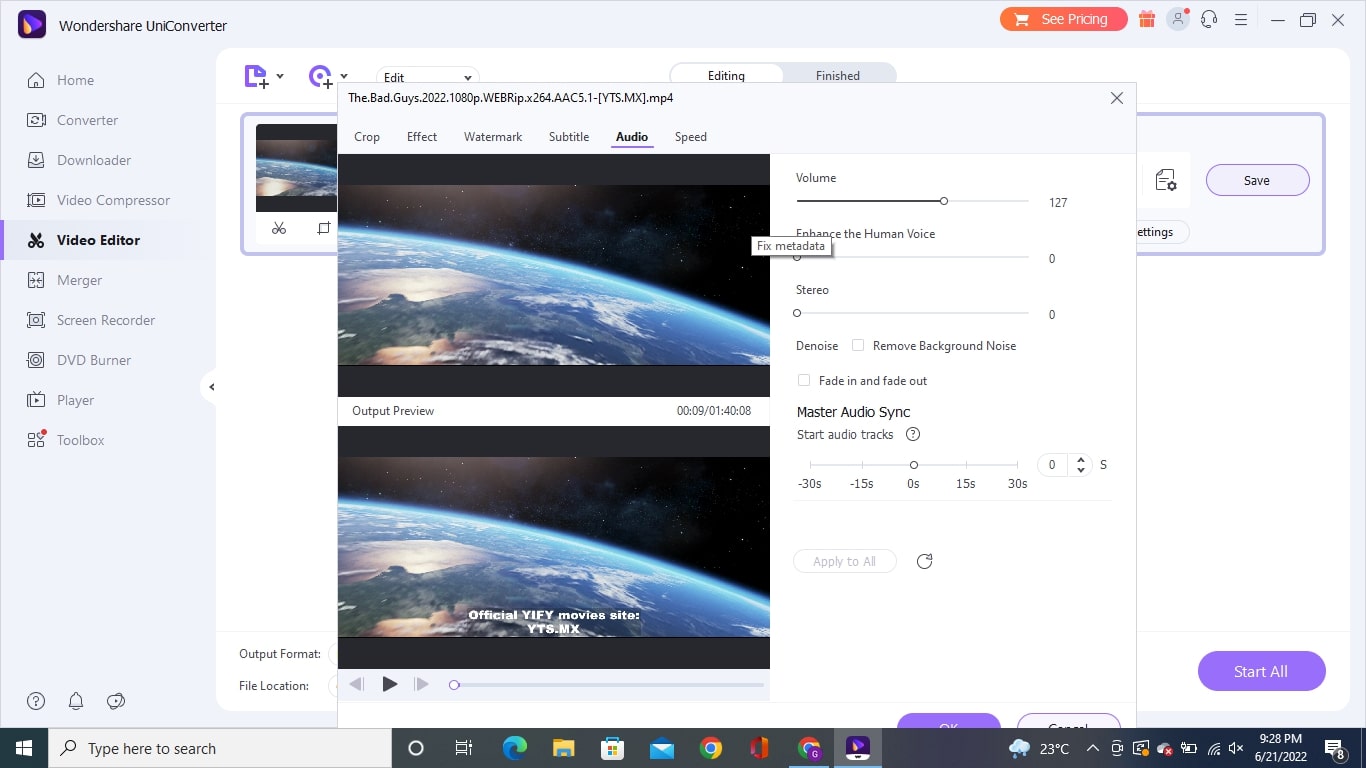1366x768 pixels.
Task: Switch to the Watermark tab
Action: pos(493,137)
